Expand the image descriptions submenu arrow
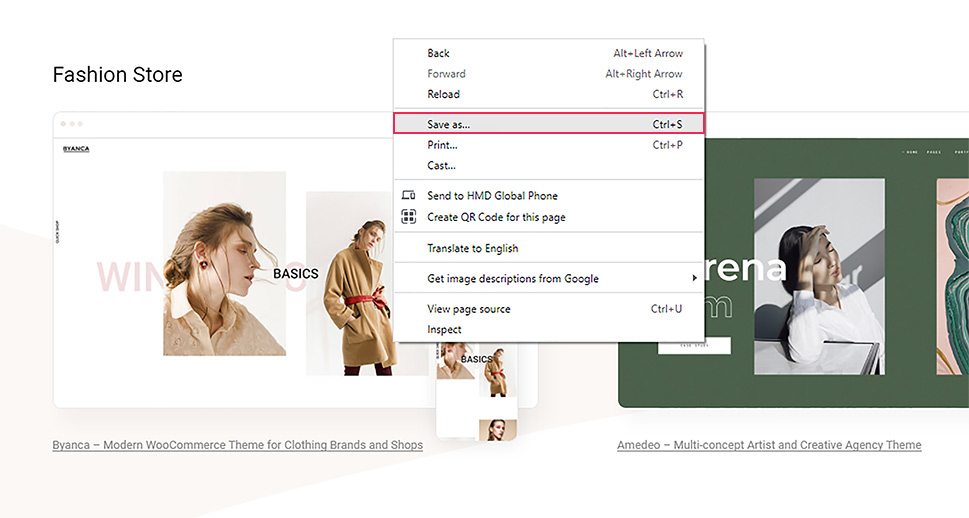The height and width of the screenshot is (518, 969). click(x=694, y=278)
